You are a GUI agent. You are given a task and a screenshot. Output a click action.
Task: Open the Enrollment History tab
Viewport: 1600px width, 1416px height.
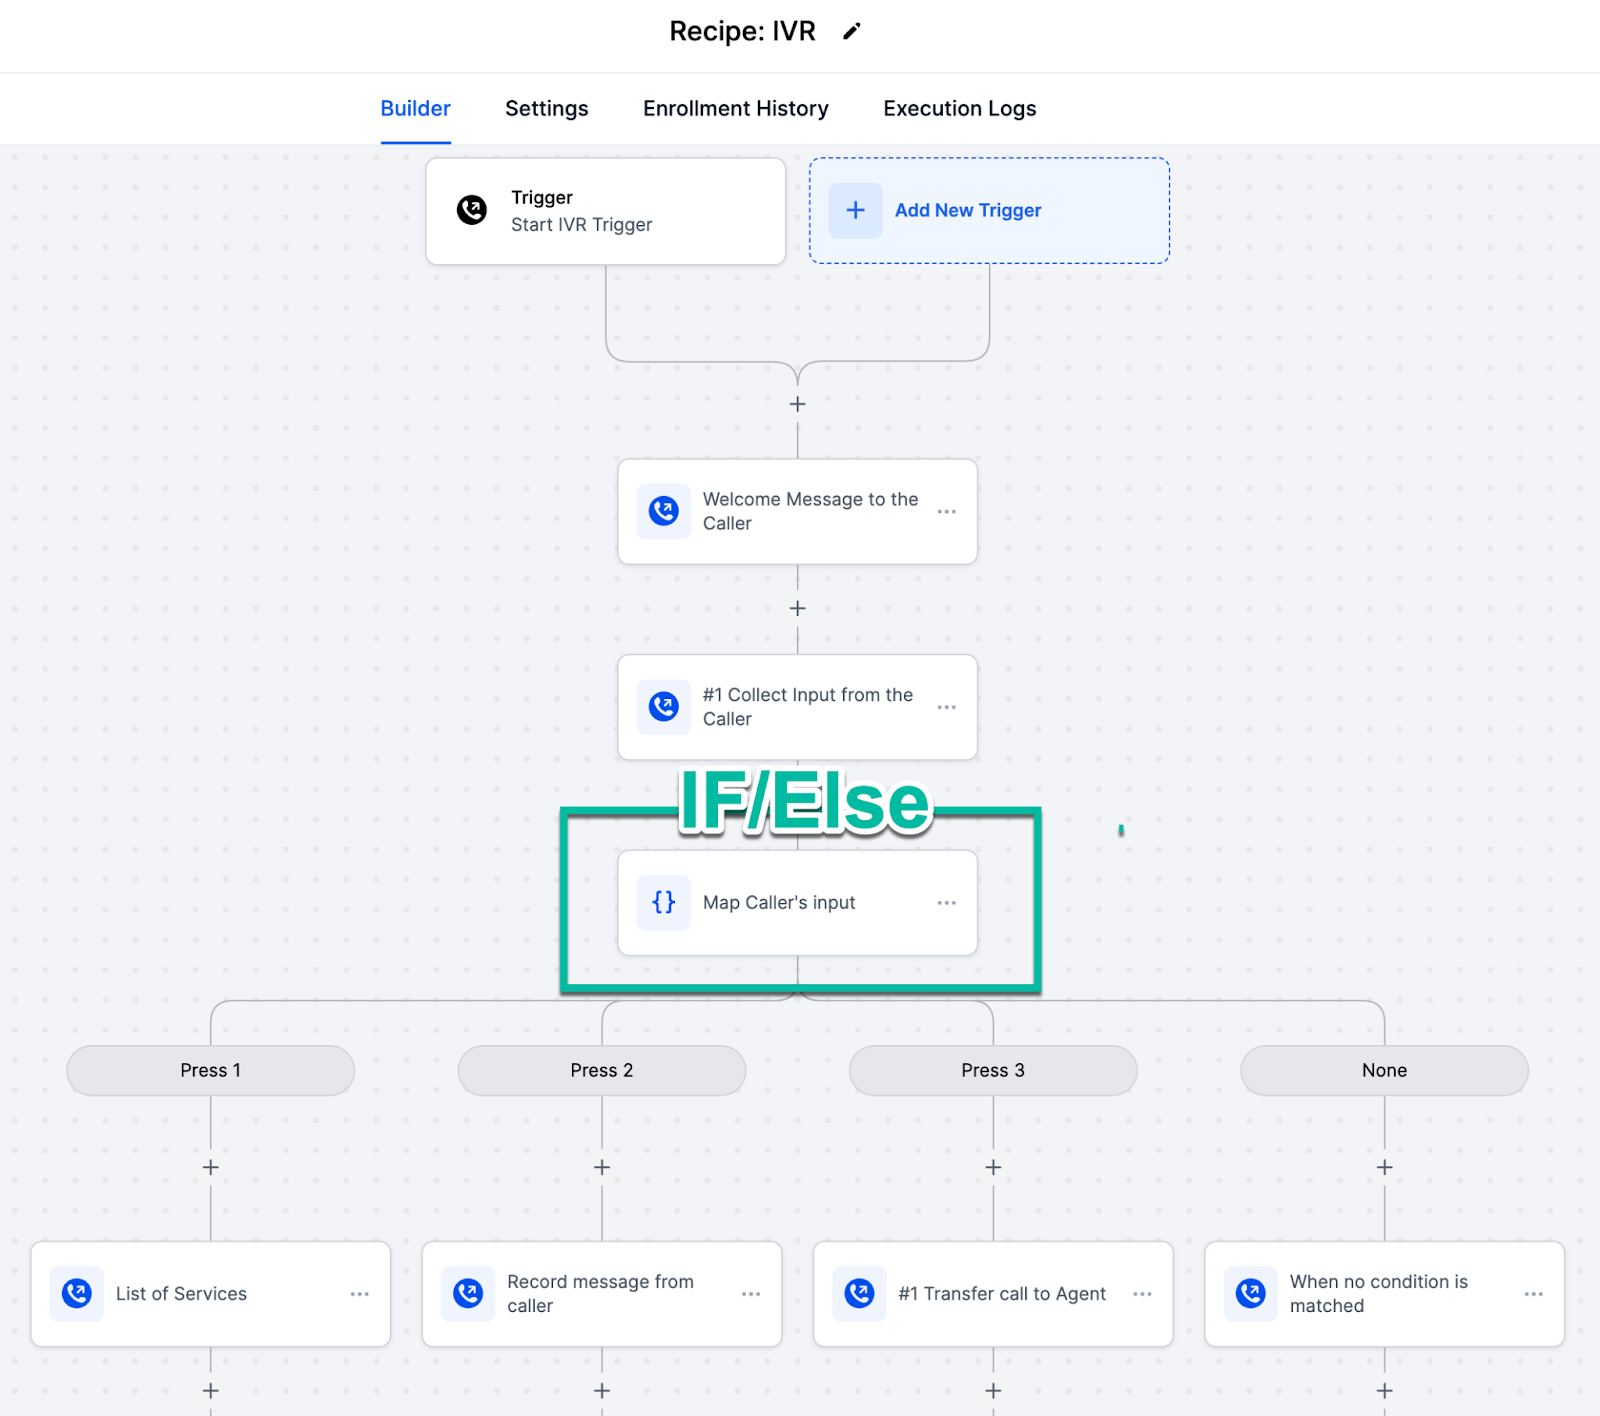[735, 108]
